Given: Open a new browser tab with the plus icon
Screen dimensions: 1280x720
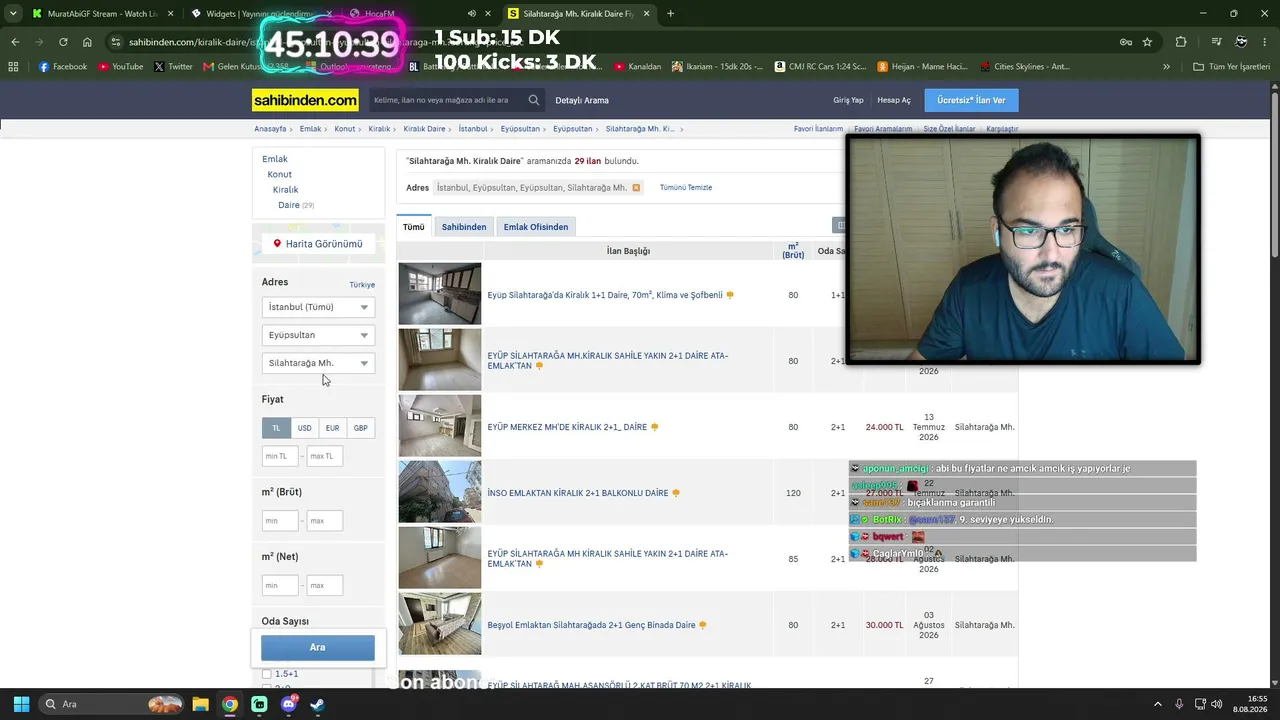Looking at the screenshot, I should [670, 14].
